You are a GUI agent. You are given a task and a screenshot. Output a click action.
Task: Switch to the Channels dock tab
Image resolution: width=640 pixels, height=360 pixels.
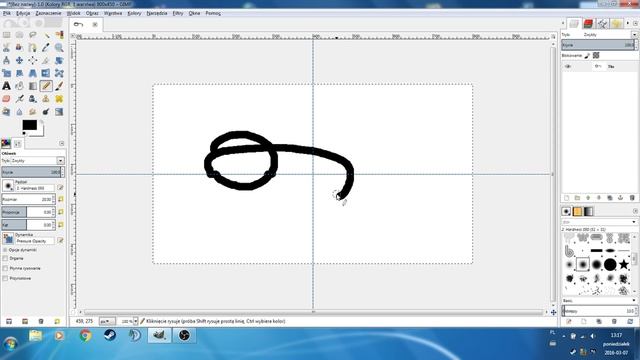(x=588, y=24)
